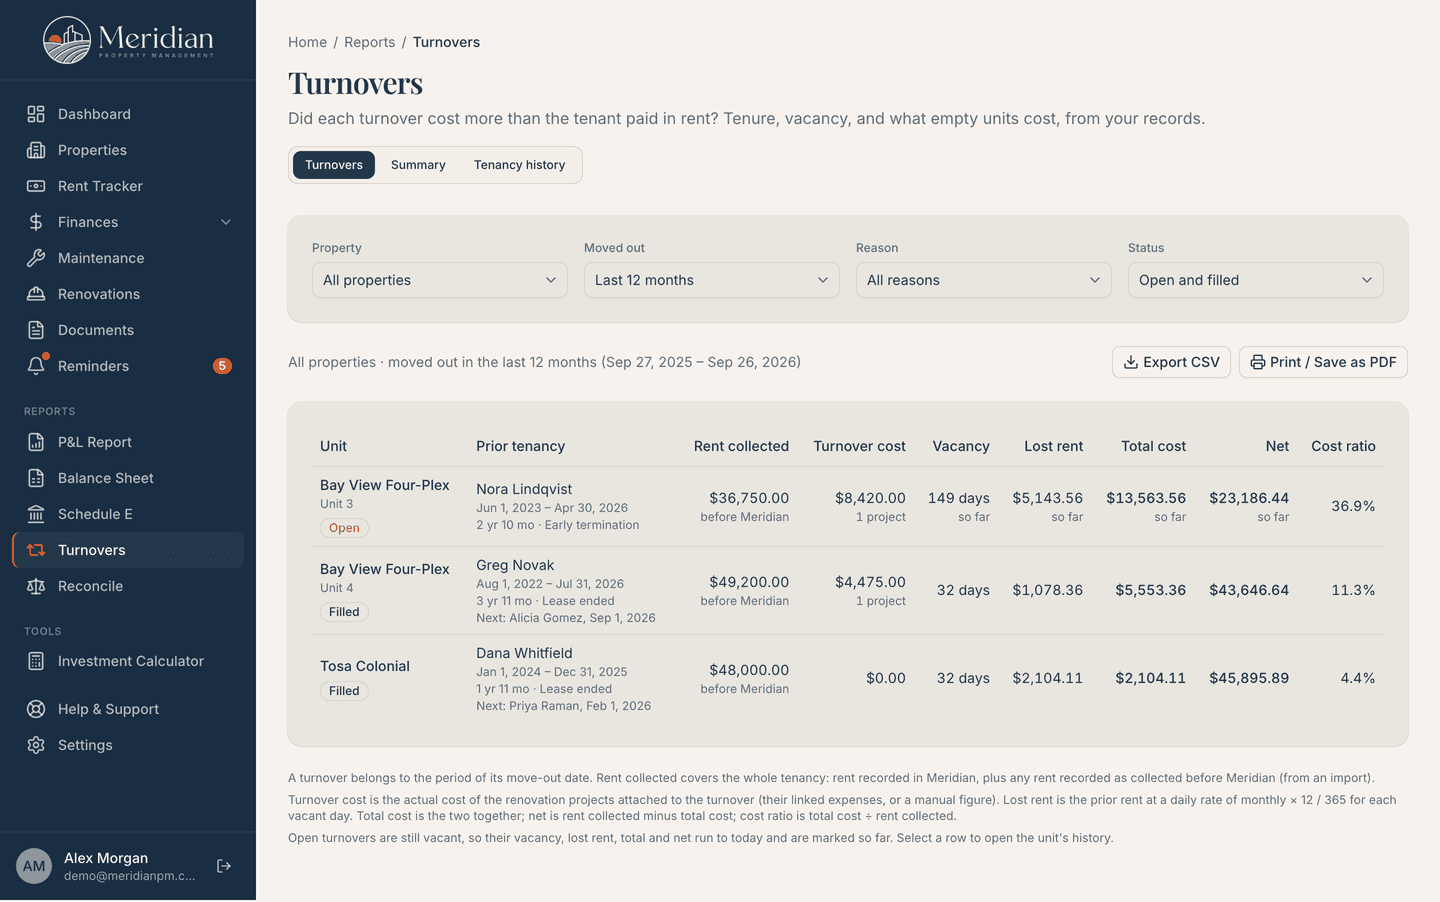
Task: Click the Open status badge for Unit 3
Action: click(344, 528)
